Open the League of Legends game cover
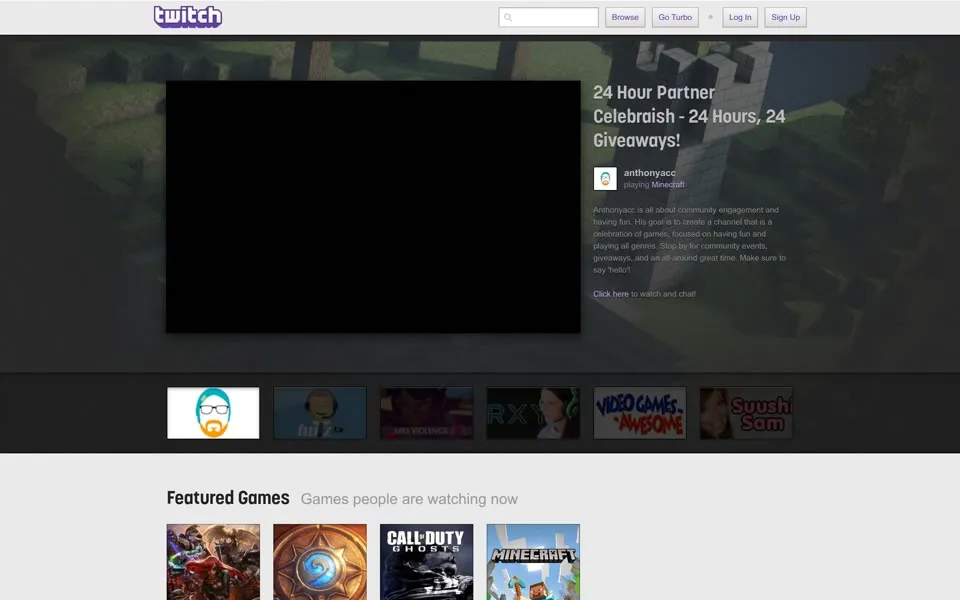 tap(213, 562)
